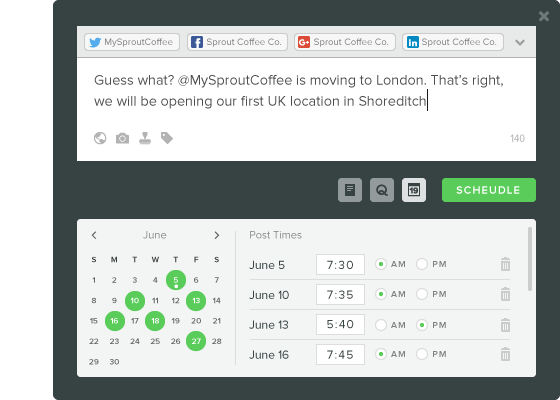Click the globe location icon in composer
Screen dimensions: 560x400
pos(100,138)
